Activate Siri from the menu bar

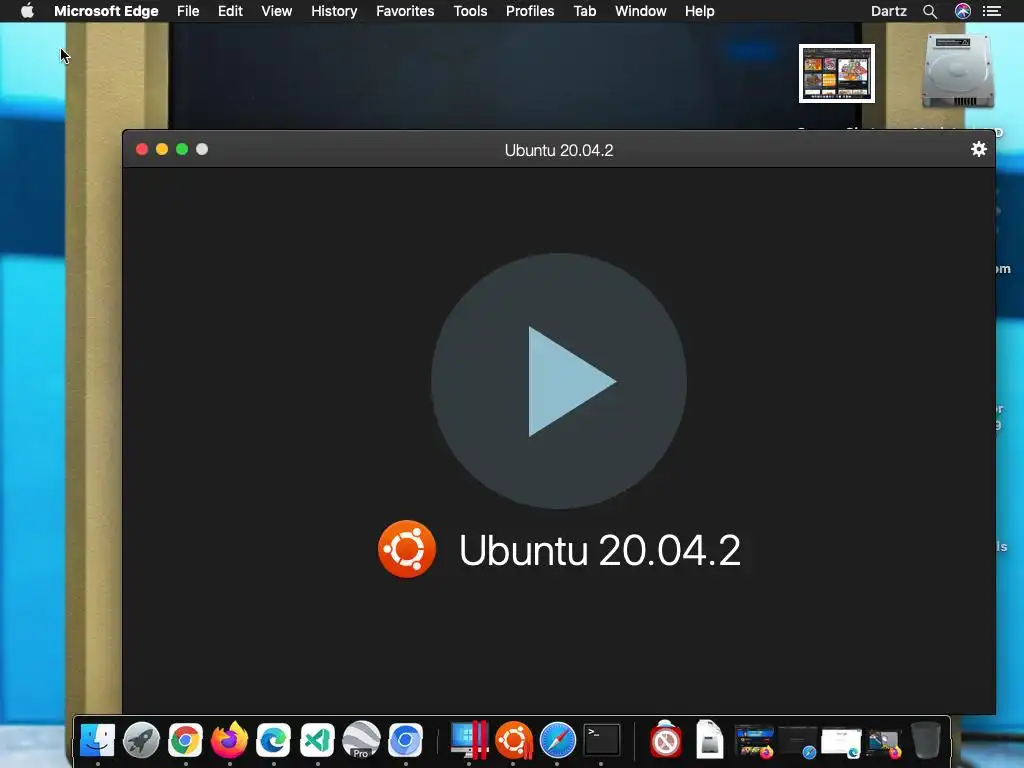point(963,11)
